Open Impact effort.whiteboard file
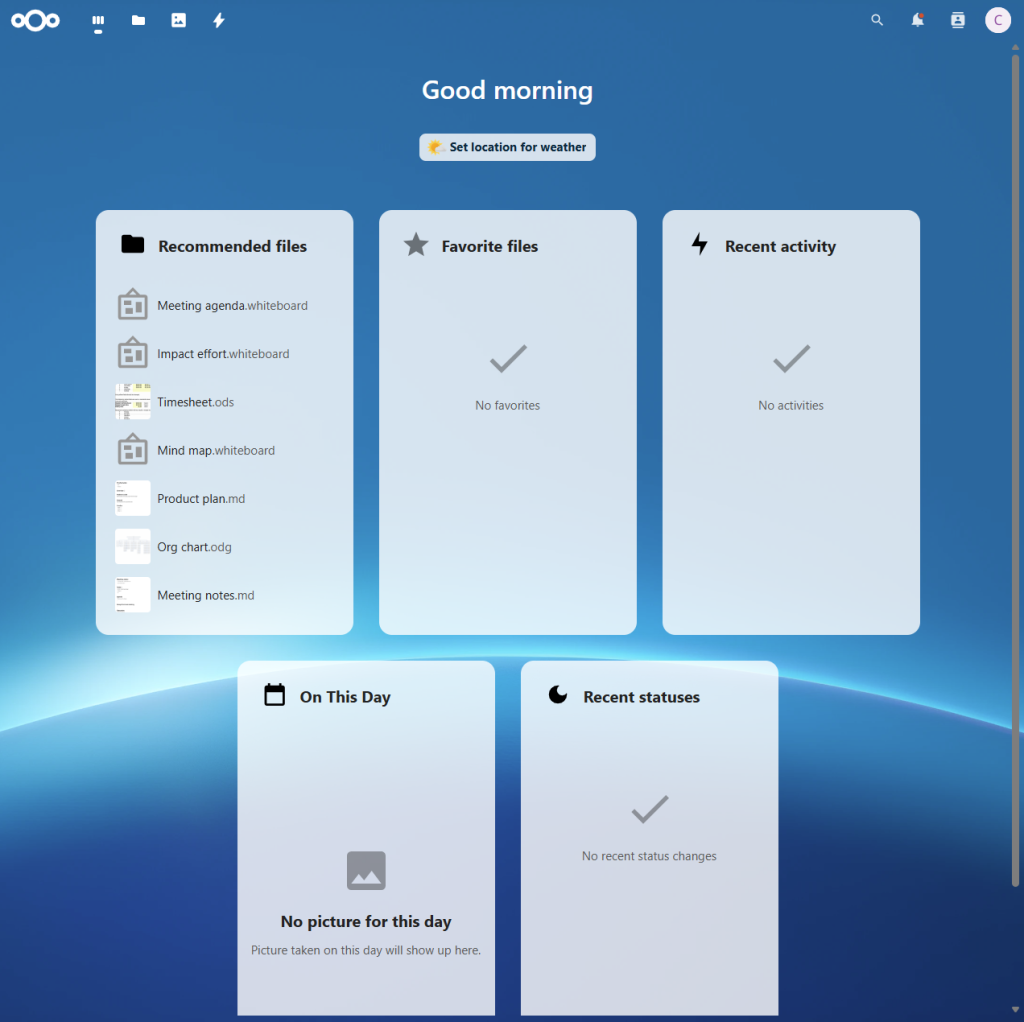 click(223, 354)
